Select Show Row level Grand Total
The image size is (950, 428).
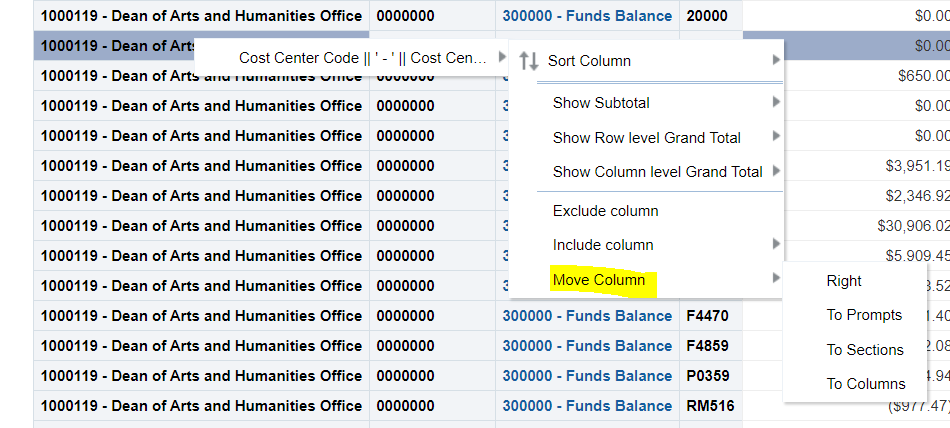coord(646,137)
